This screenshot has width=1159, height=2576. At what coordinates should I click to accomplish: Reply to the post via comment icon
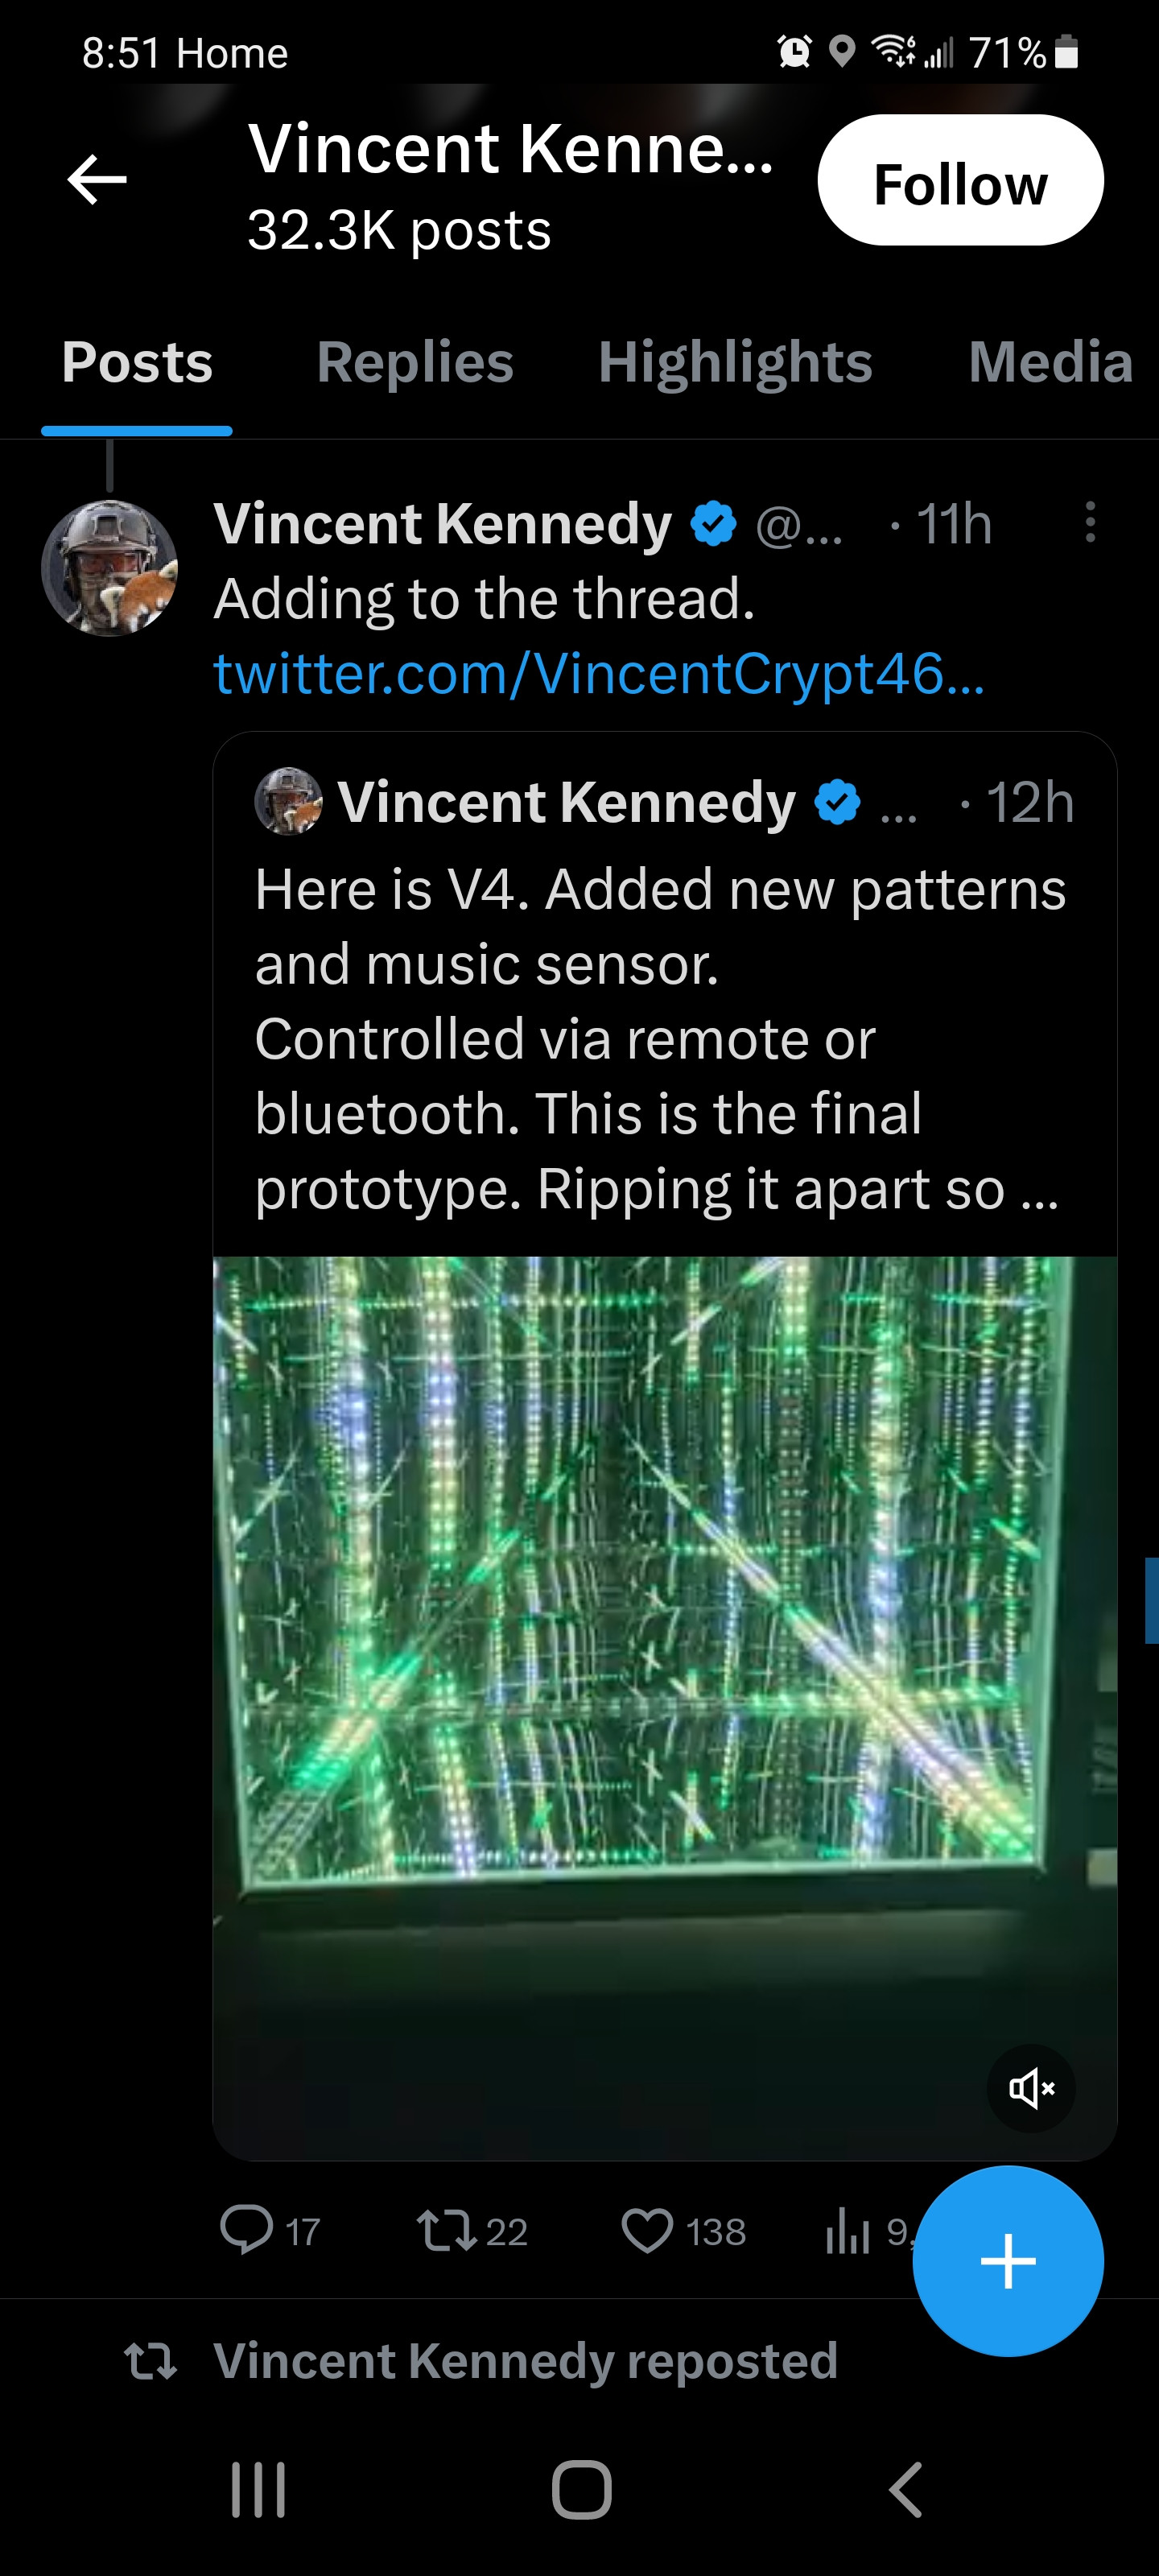click(246, 2230)
